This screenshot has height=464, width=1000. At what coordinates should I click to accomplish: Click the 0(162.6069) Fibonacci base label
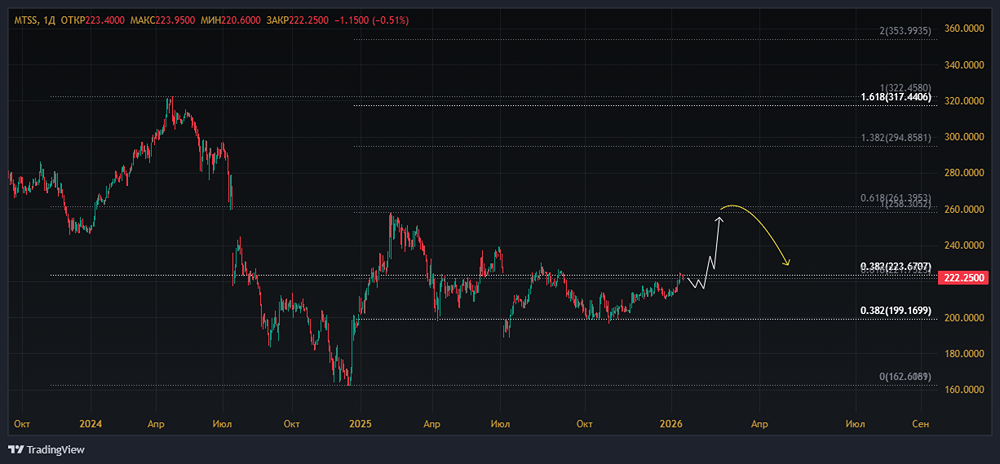pyautogui.click(x=905, y=376)
